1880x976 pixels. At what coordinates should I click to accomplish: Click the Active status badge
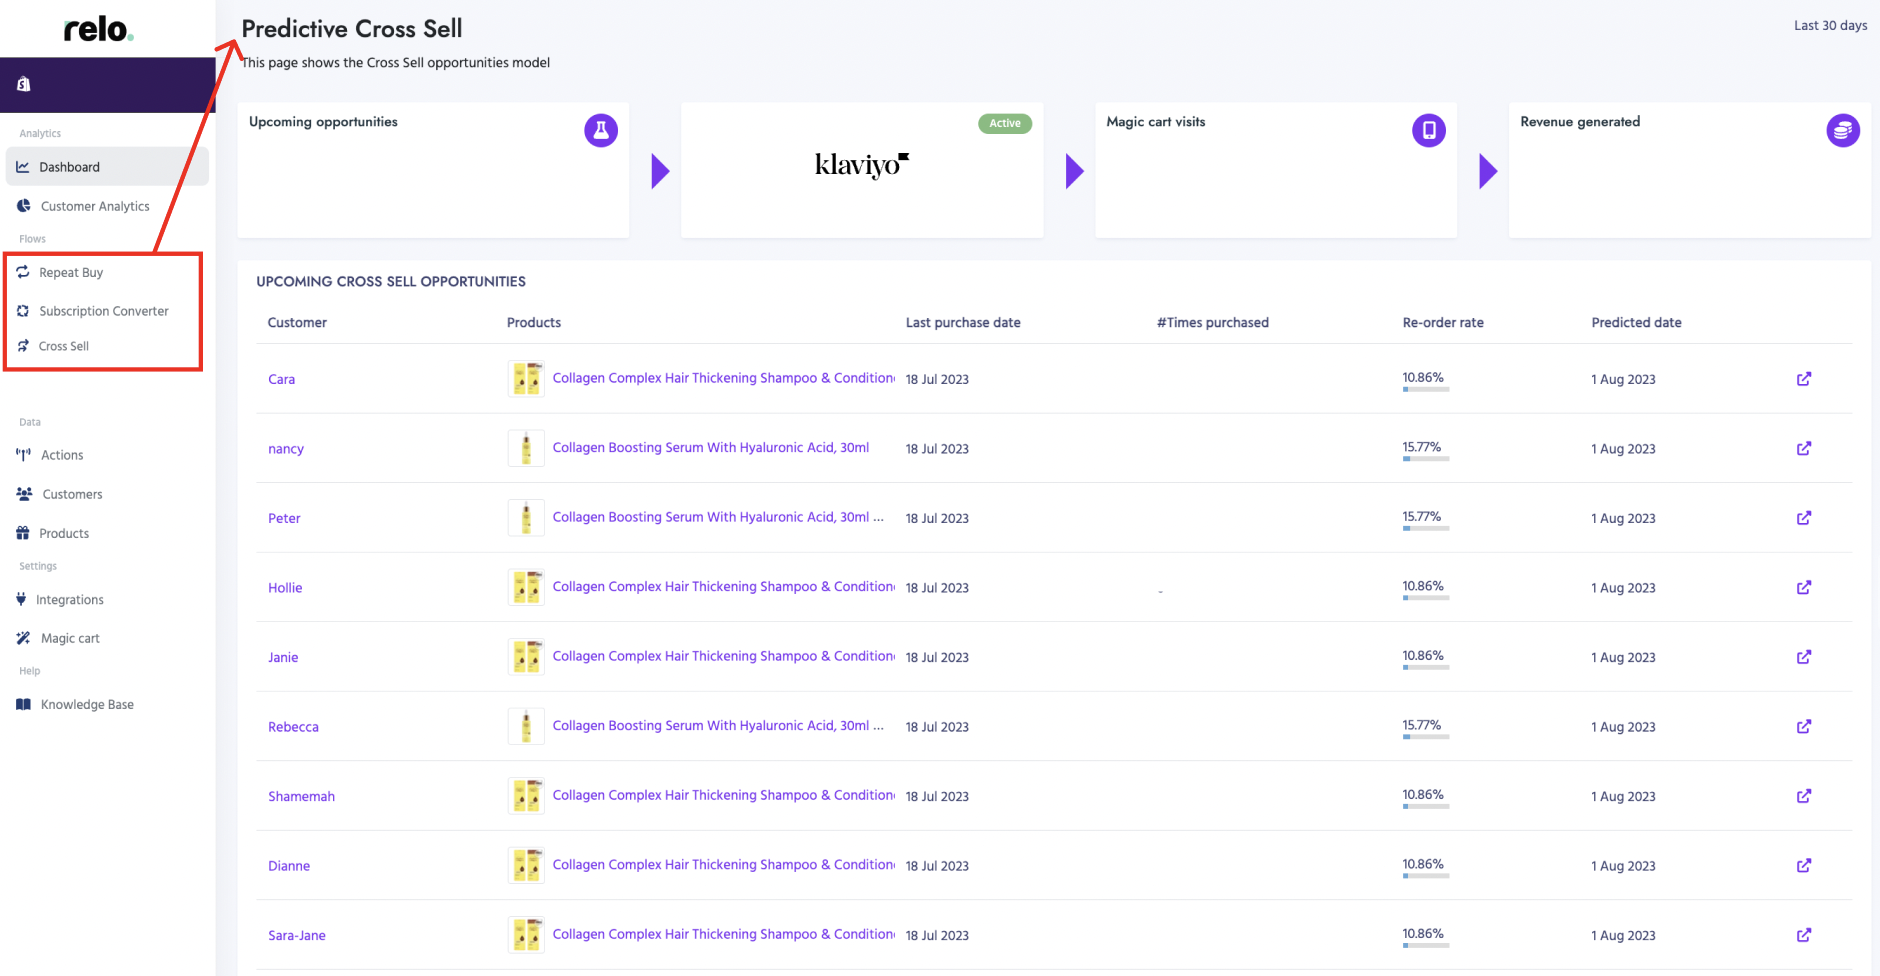click(1005, 123)
